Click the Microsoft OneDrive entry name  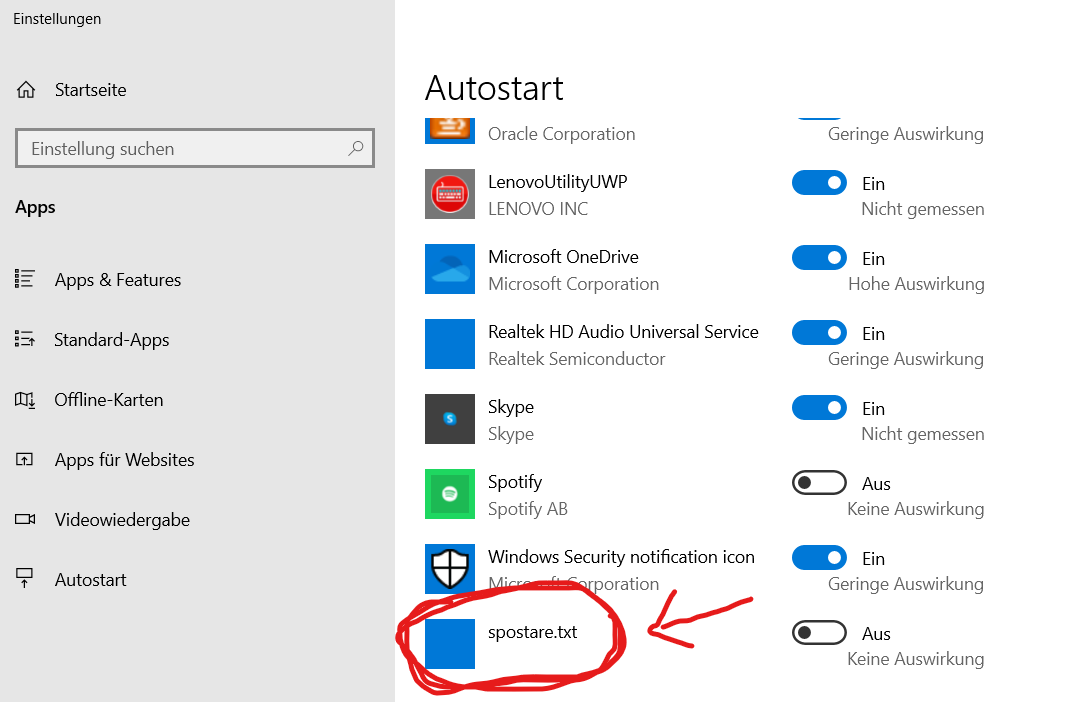pyautogui.click(x=563, y=257)
